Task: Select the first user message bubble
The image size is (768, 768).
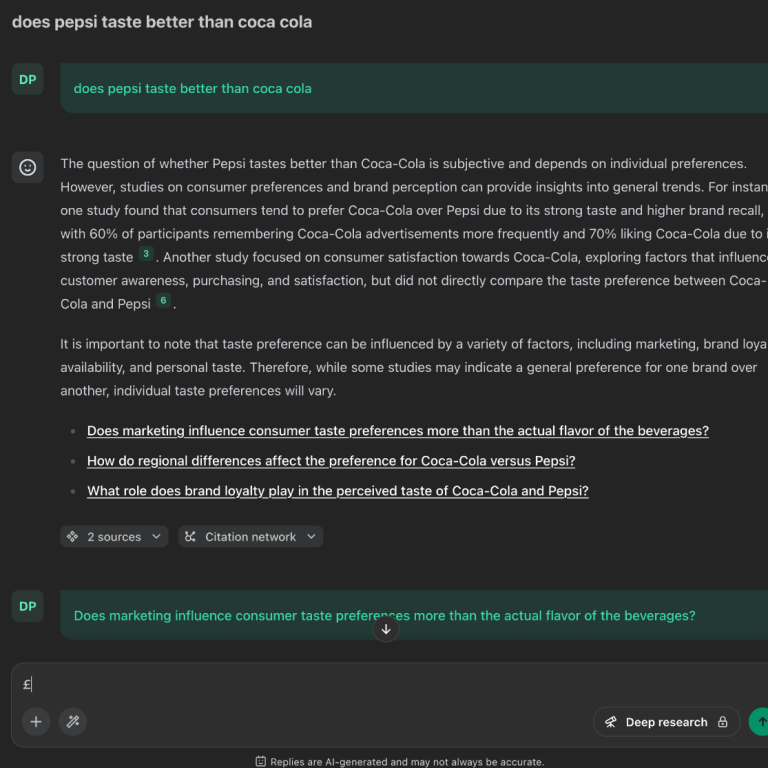Action: click(x=400, y=88)
